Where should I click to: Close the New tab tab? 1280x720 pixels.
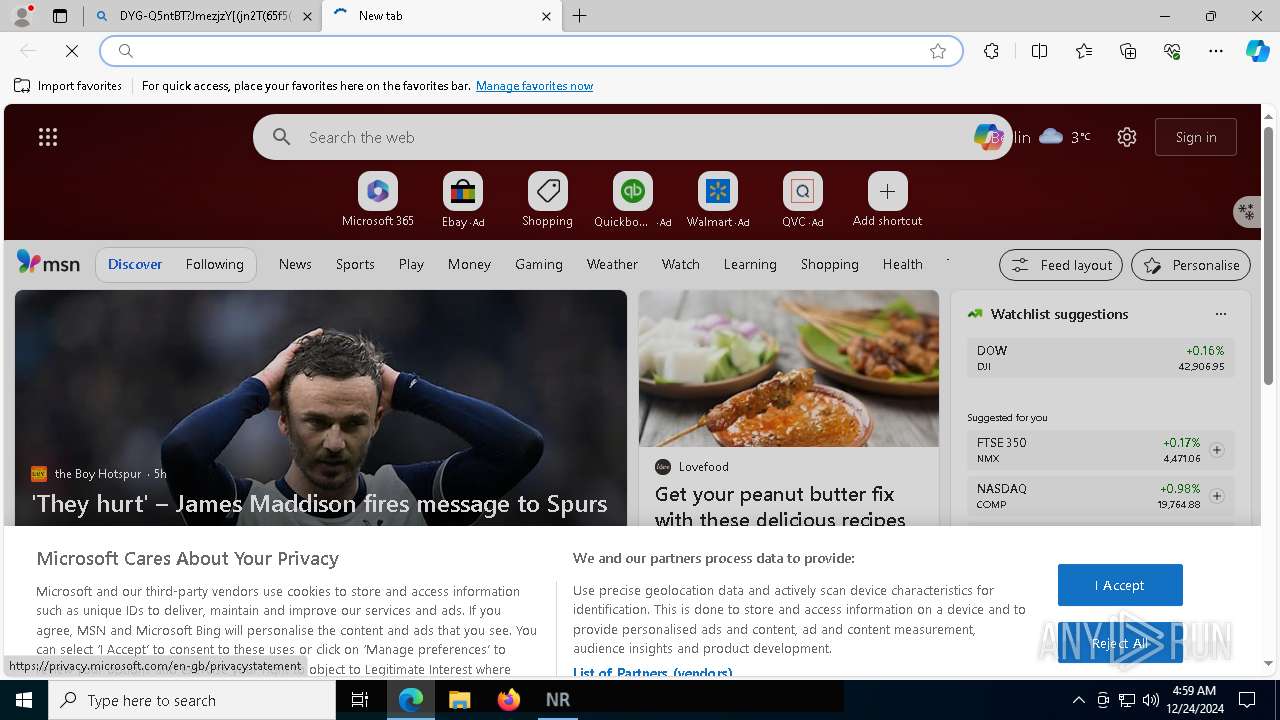pyautogui.click(x=546, y=16)
